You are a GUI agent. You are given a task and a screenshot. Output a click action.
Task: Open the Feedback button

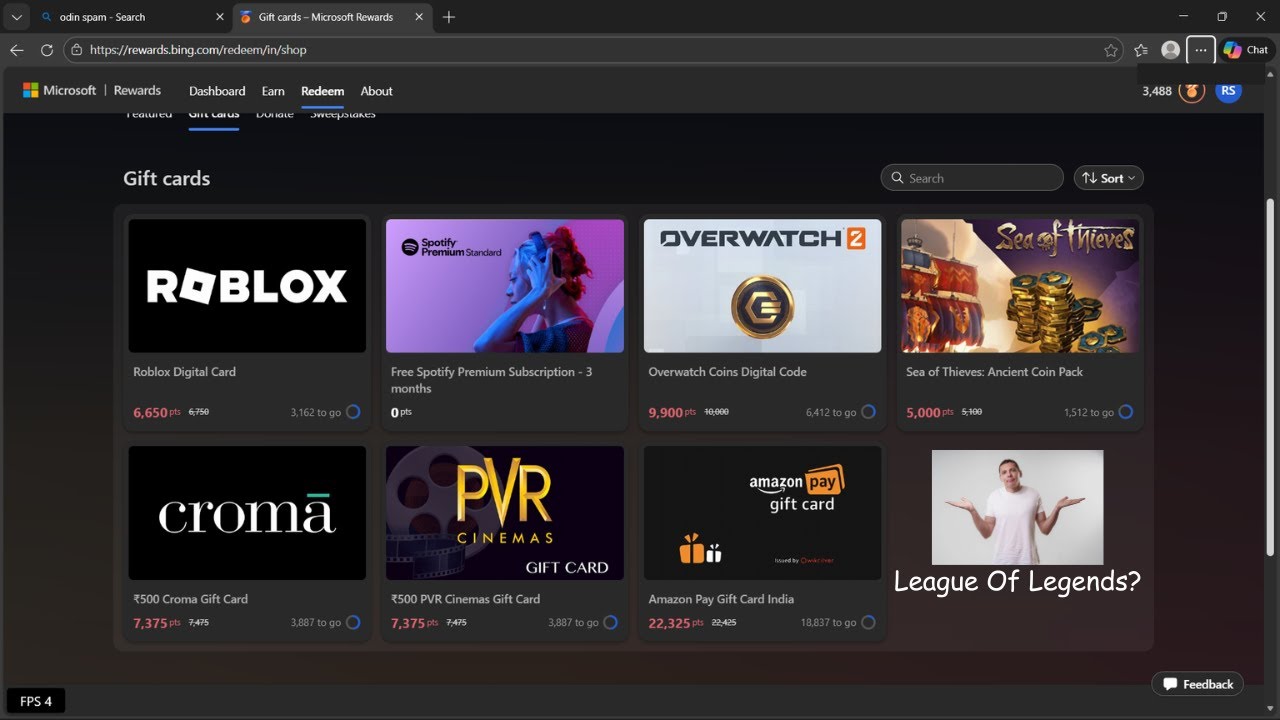coord(1198,684)
